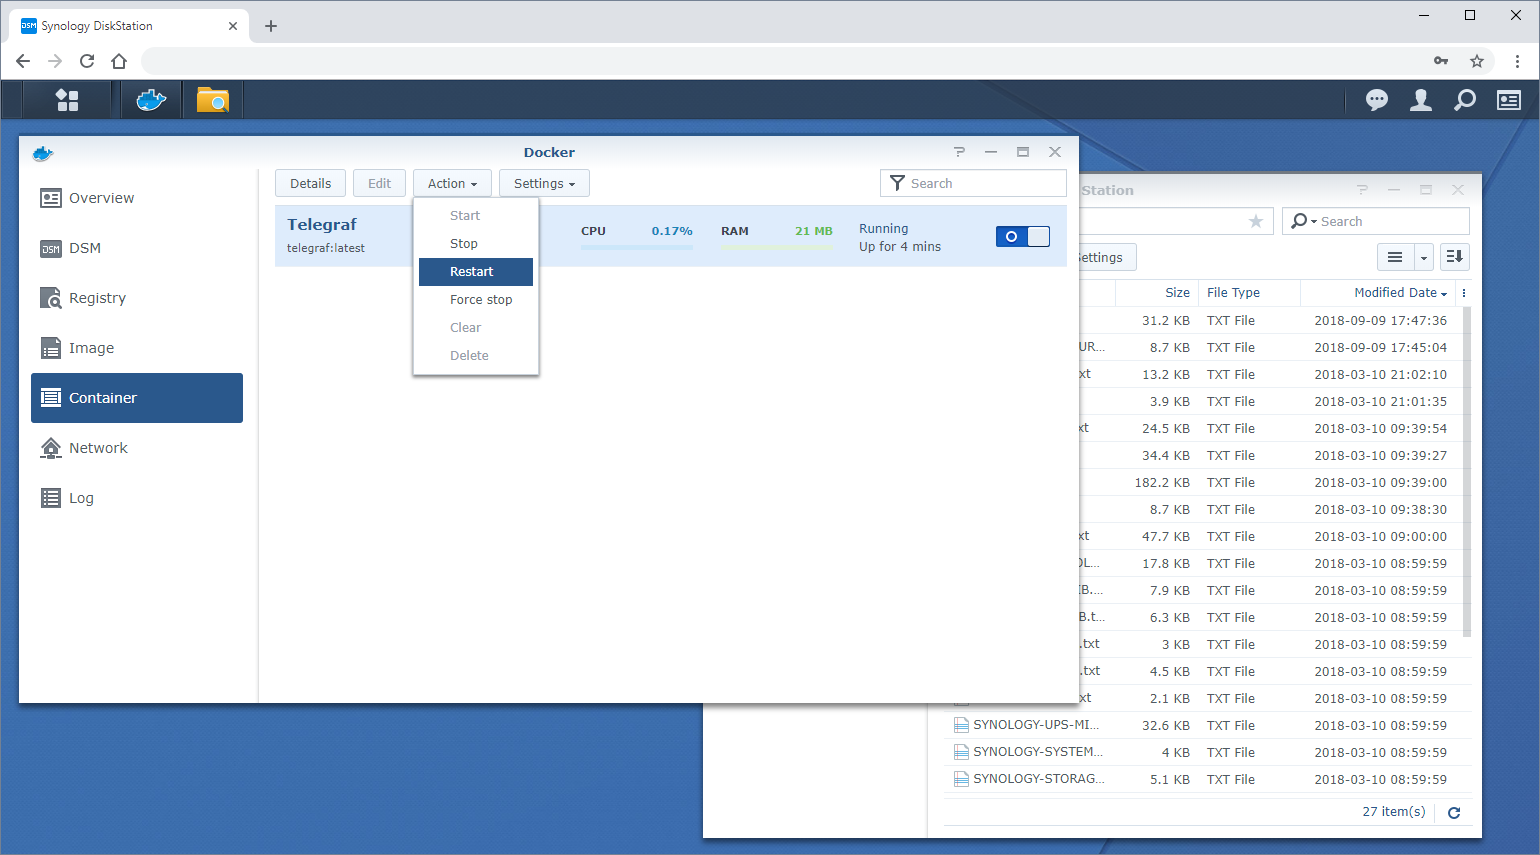Click the Docker whale icon in taskbar
This screenshot has width=1540, height=855.
(x=151, y=100)
